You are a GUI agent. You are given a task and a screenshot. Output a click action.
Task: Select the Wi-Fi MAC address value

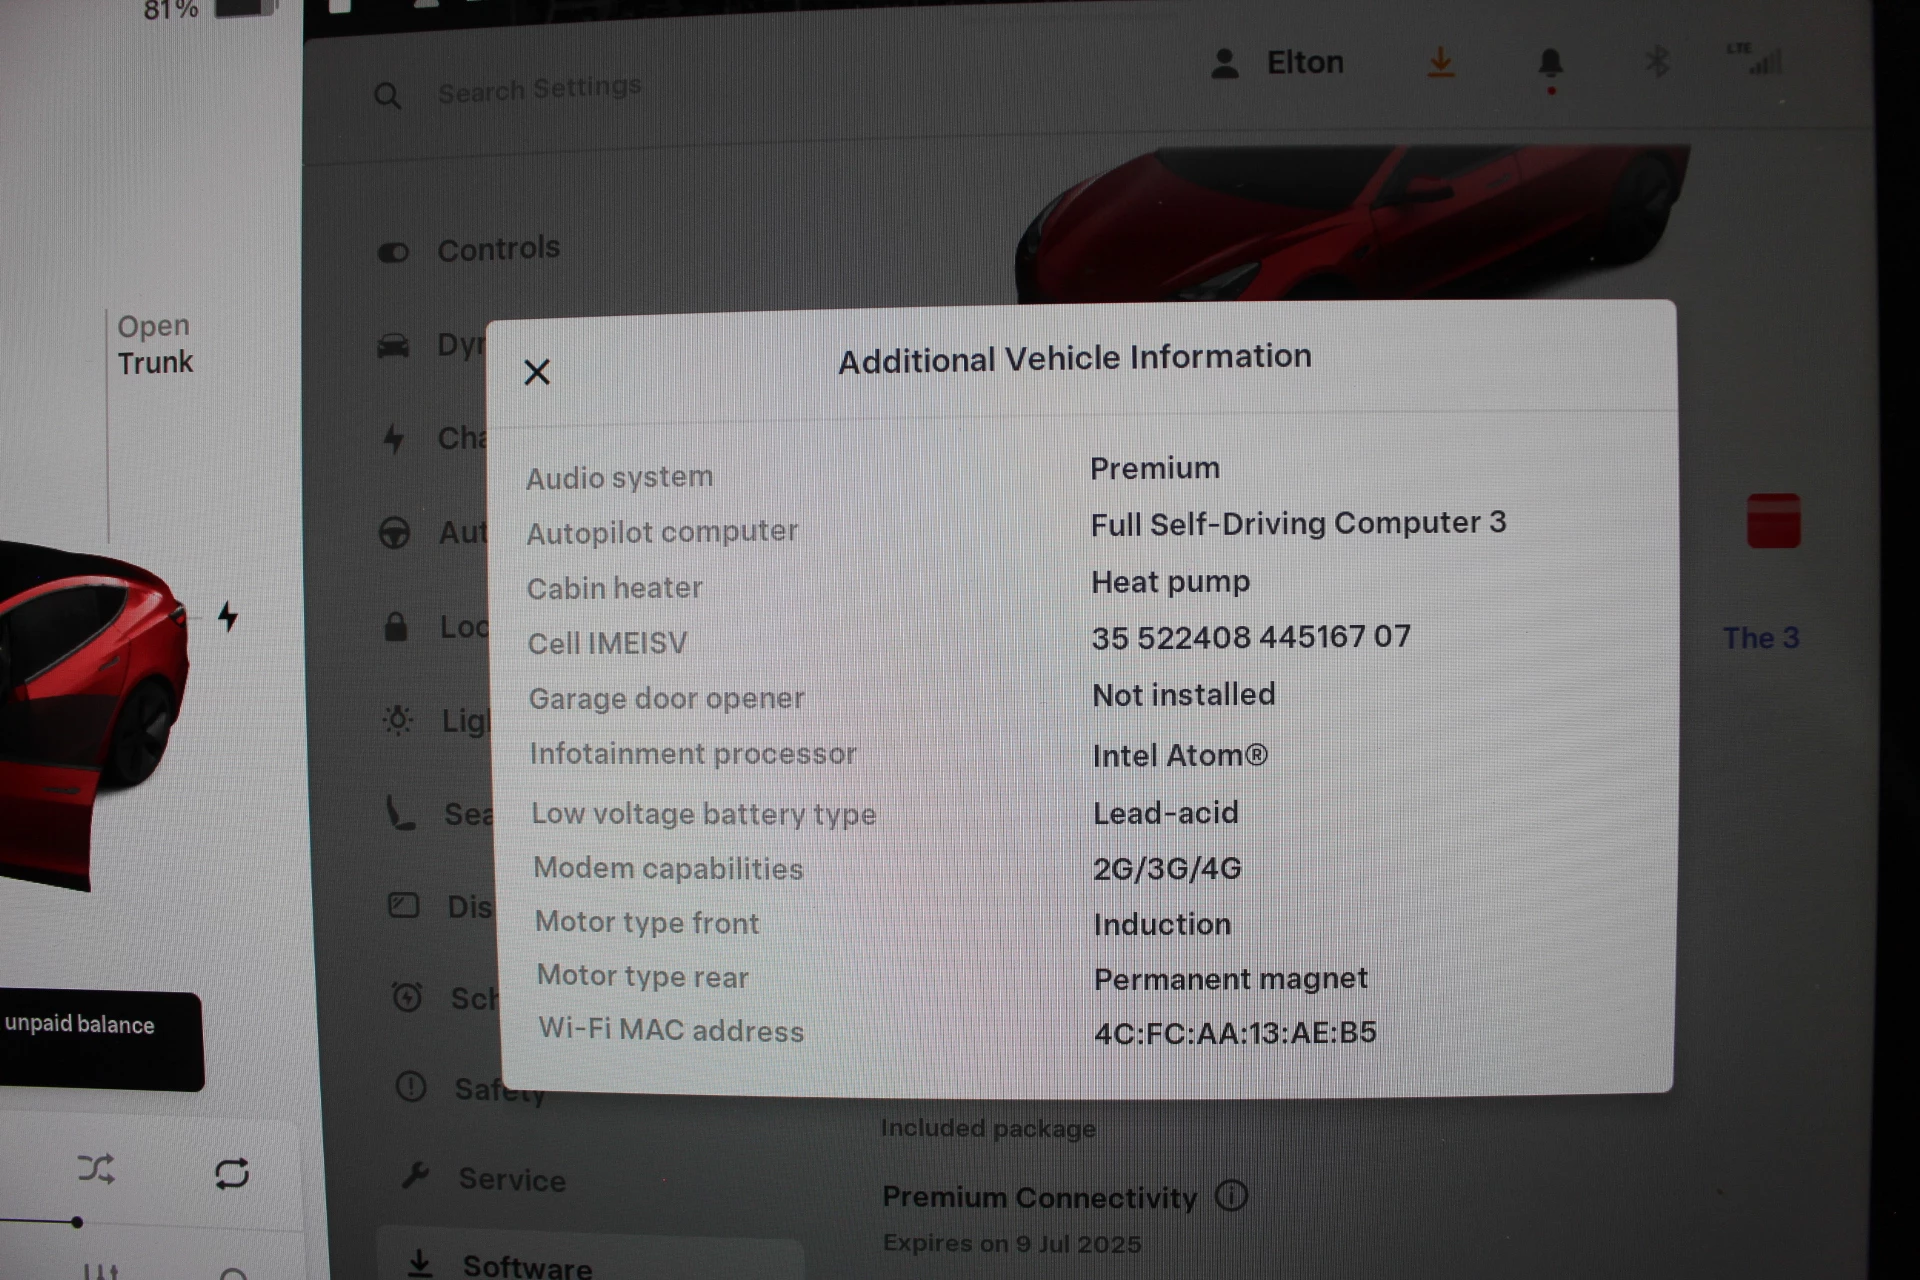pyautogui.click(x=1236, y=1032)
